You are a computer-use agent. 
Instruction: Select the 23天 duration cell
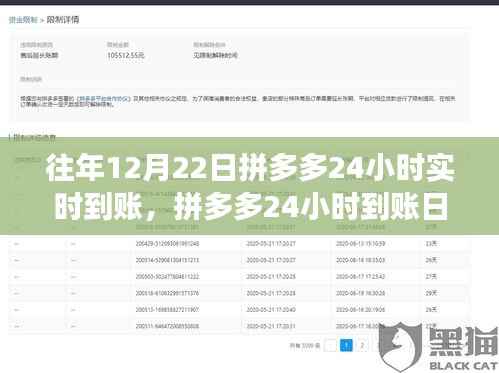pos(431,244)
